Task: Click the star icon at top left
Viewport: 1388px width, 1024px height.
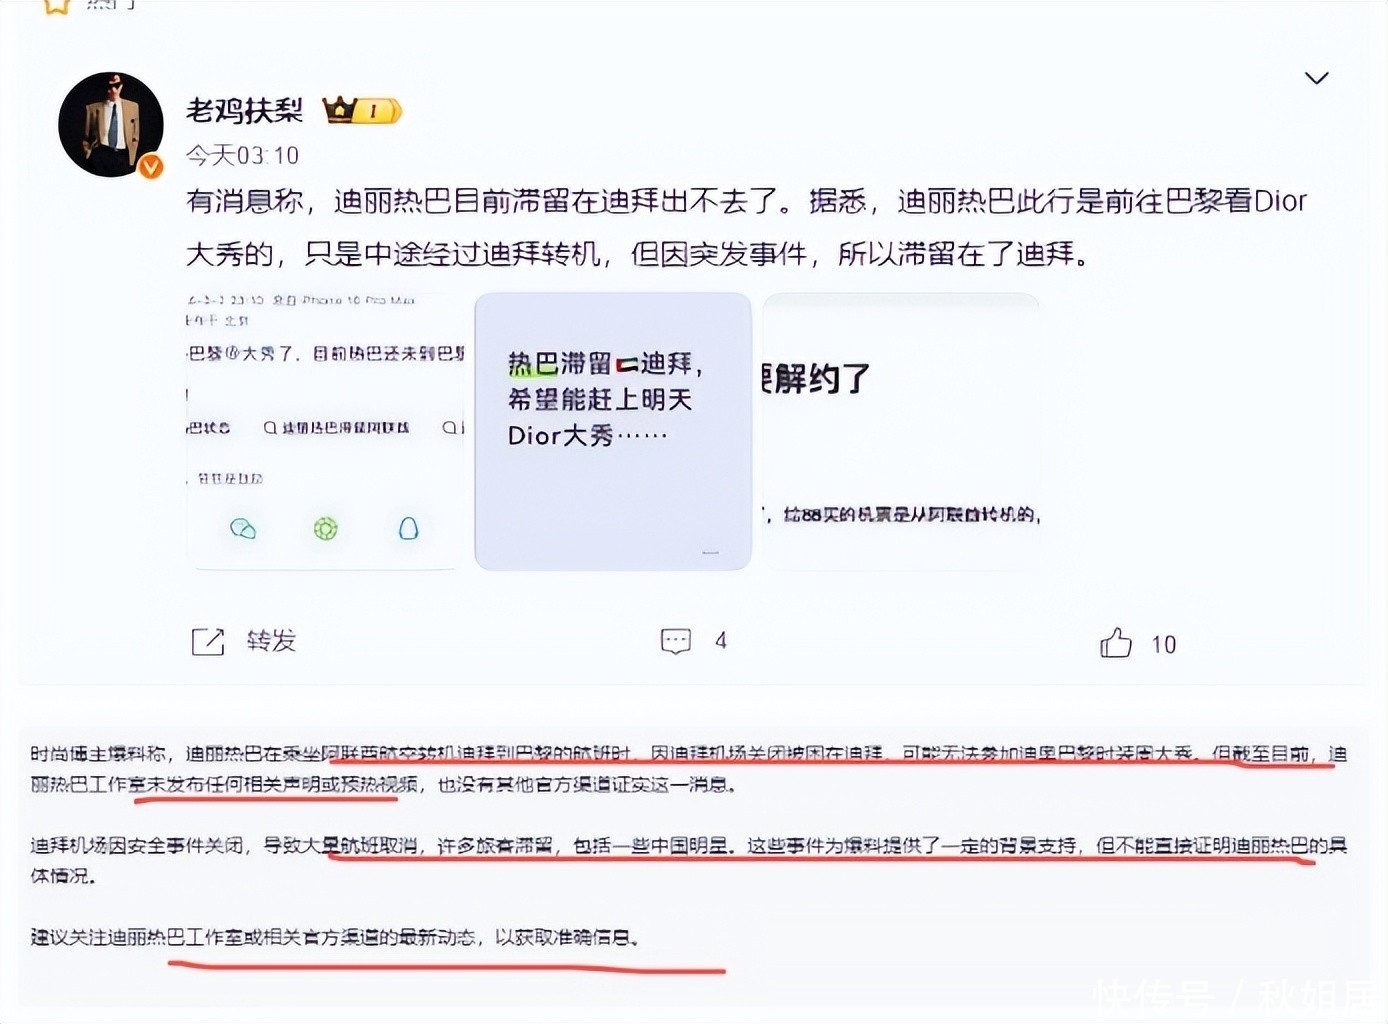Action: coord(57,5)
